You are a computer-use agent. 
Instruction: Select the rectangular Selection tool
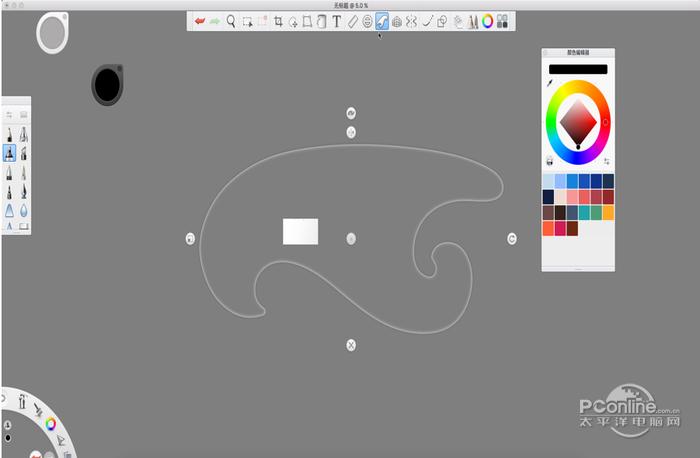pyautogui.click(x=247, y=21)
